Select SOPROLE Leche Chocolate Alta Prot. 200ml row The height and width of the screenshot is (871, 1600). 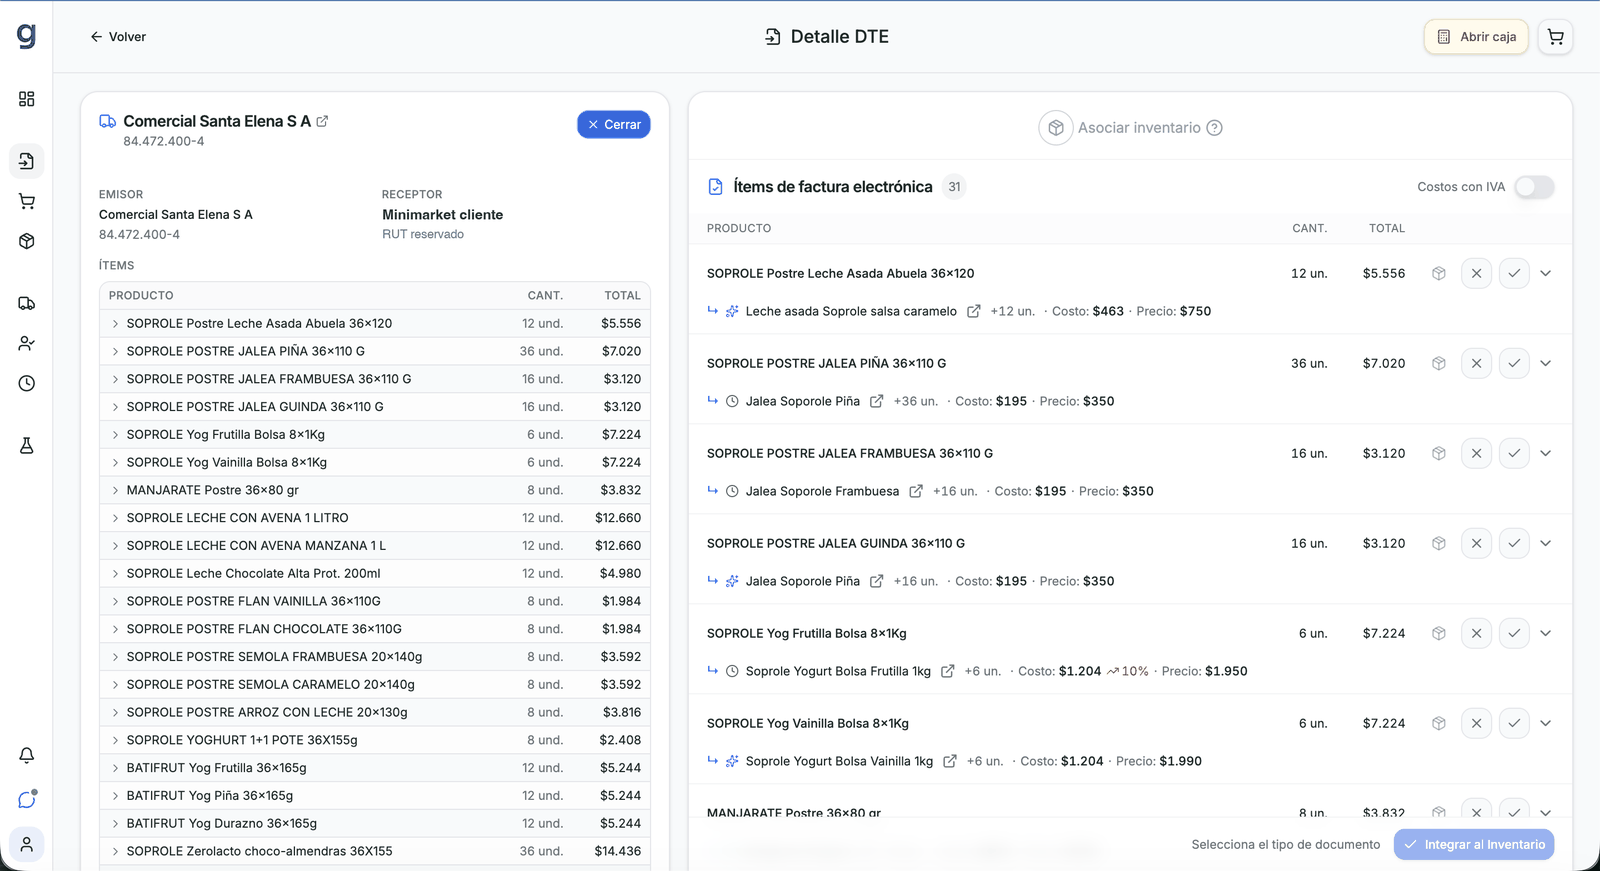(x=375, y=574)
